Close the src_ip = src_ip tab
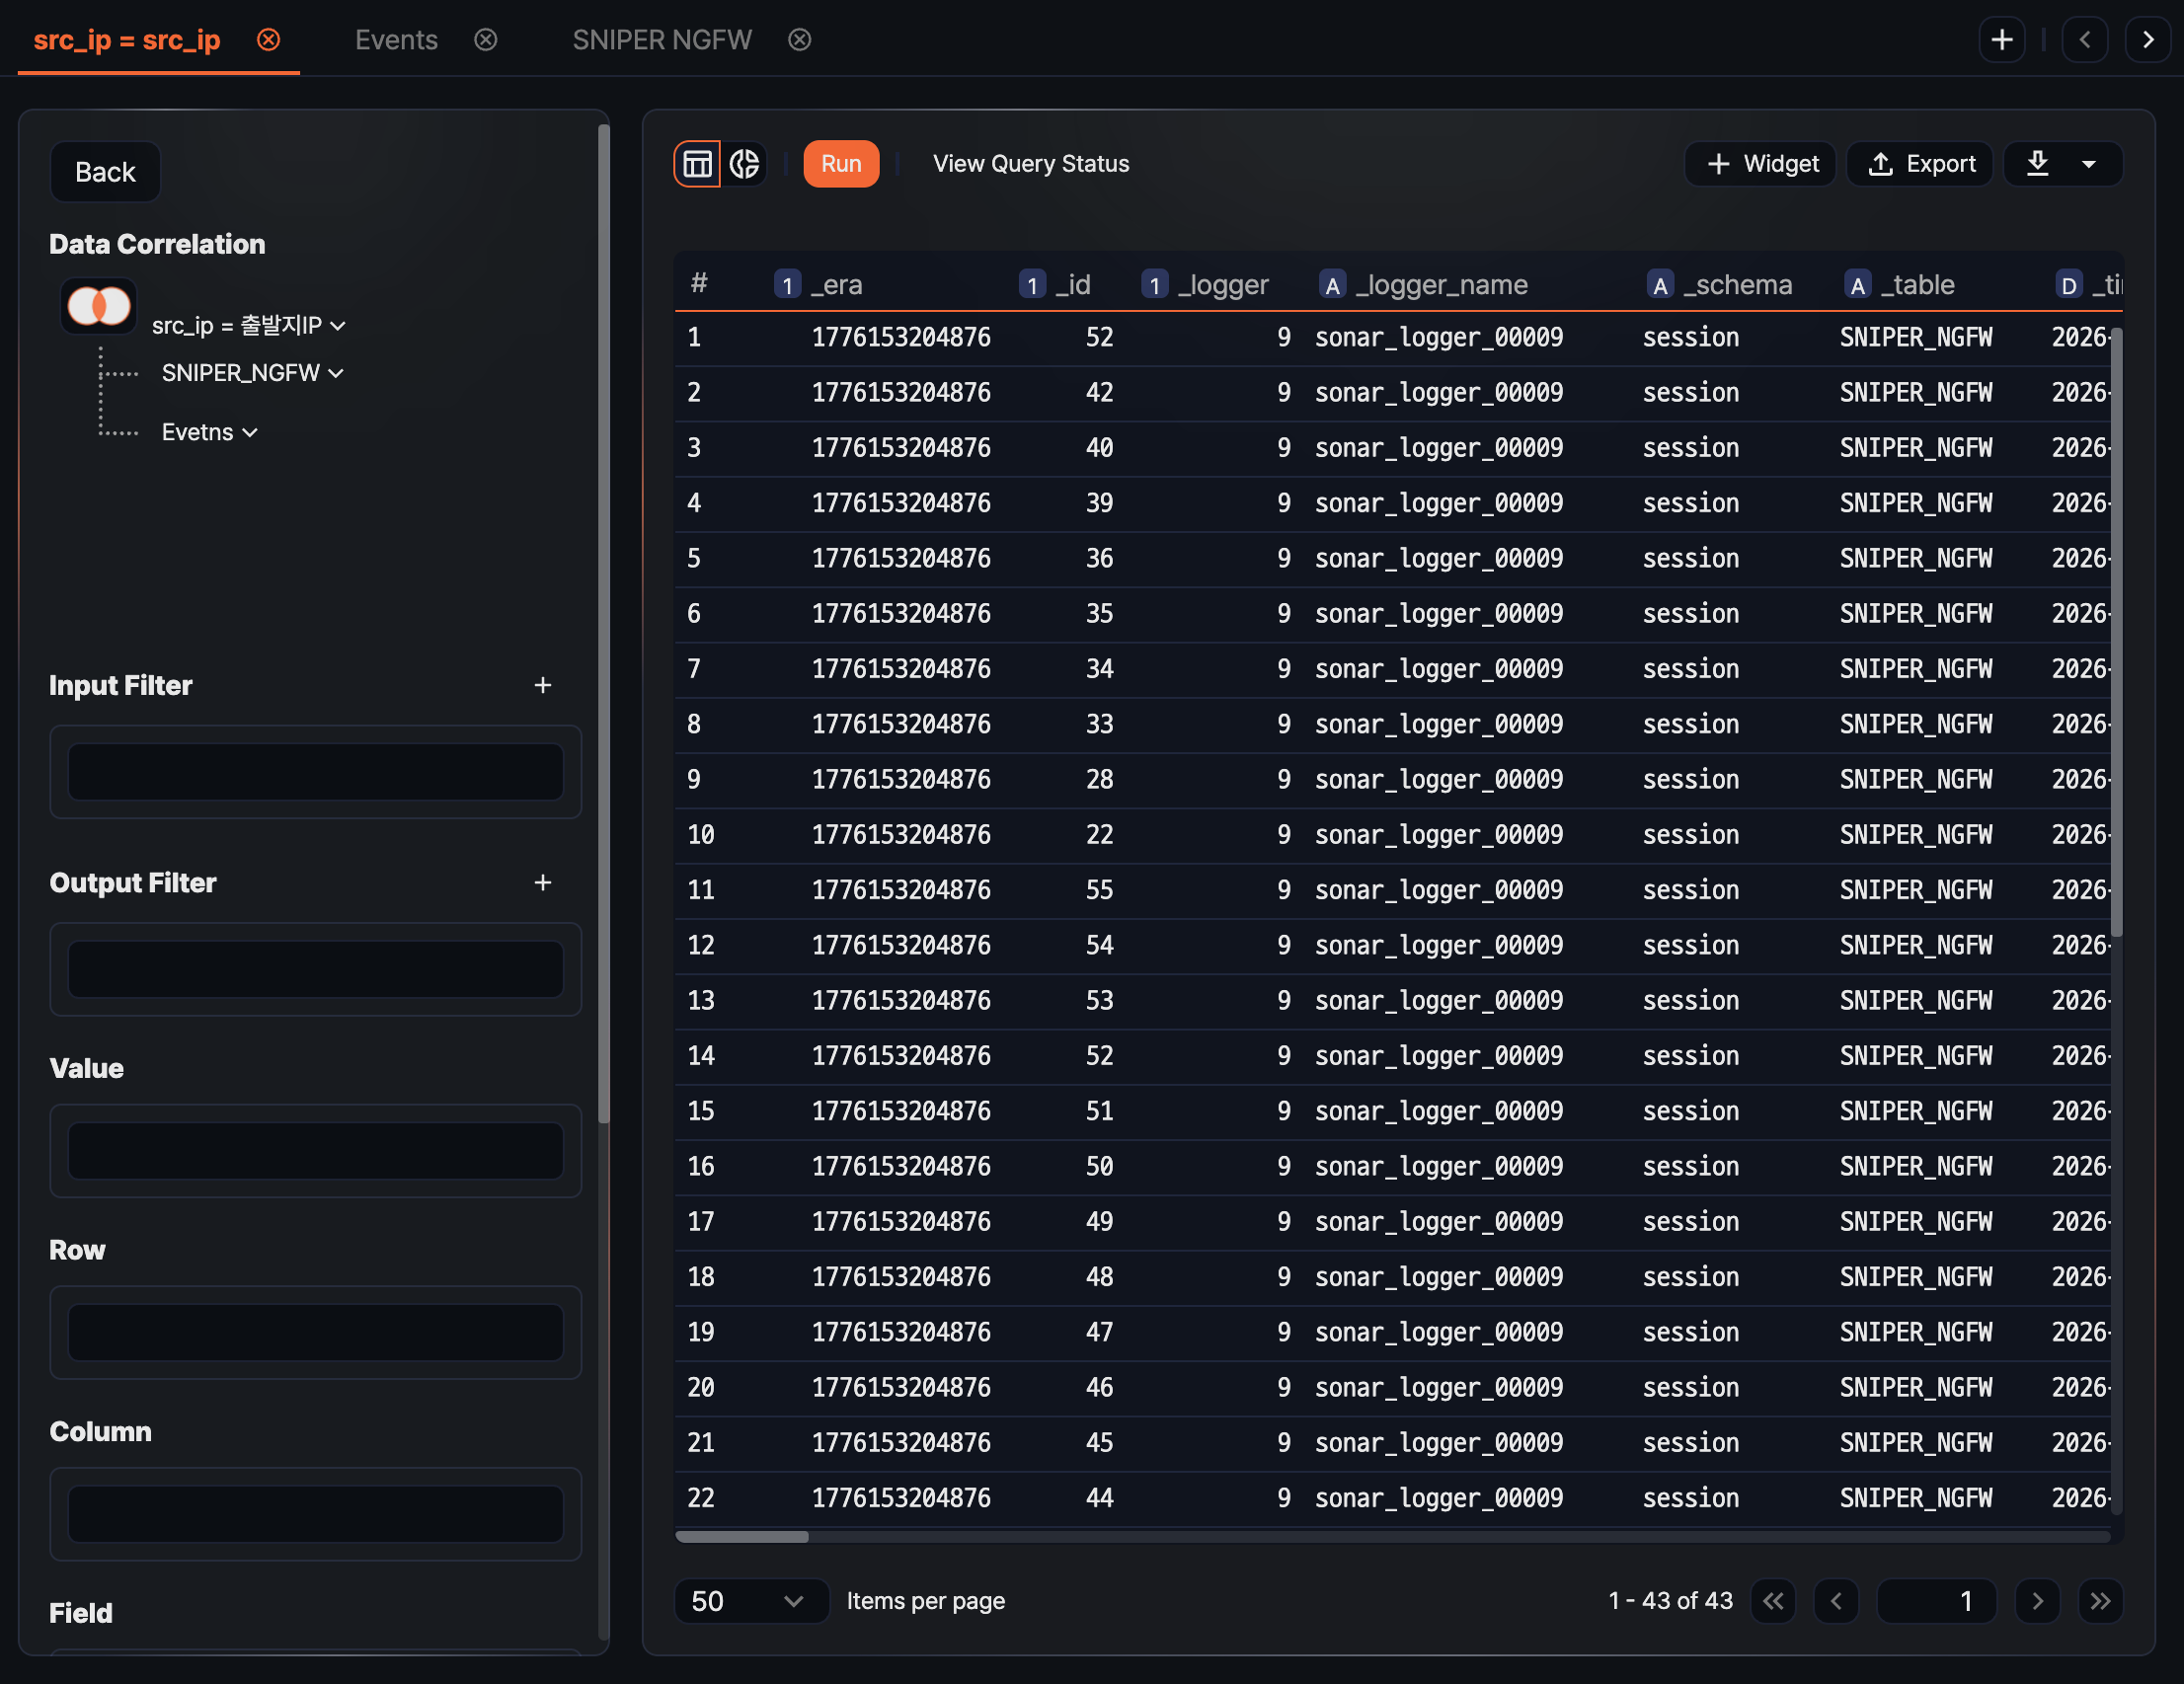This screenshot has height=1684, width=2184. click(x=268, y=40)
